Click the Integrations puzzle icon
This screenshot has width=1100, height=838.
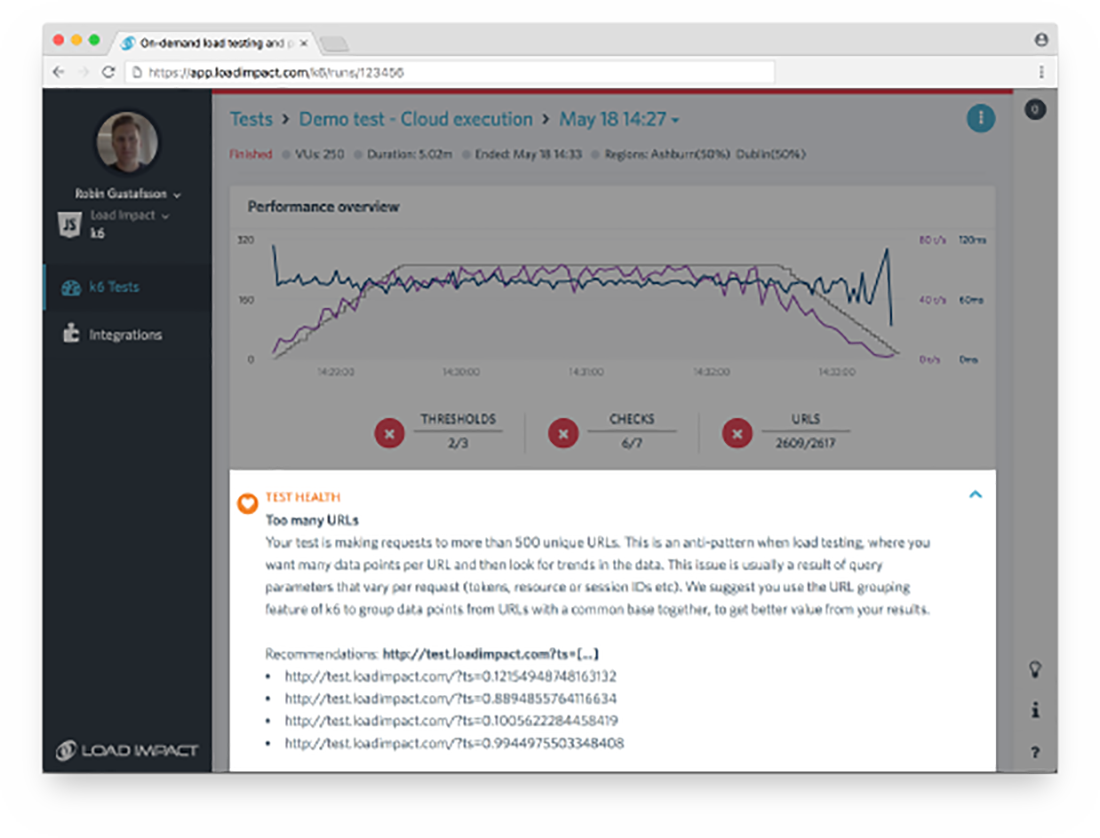(71, 333)
